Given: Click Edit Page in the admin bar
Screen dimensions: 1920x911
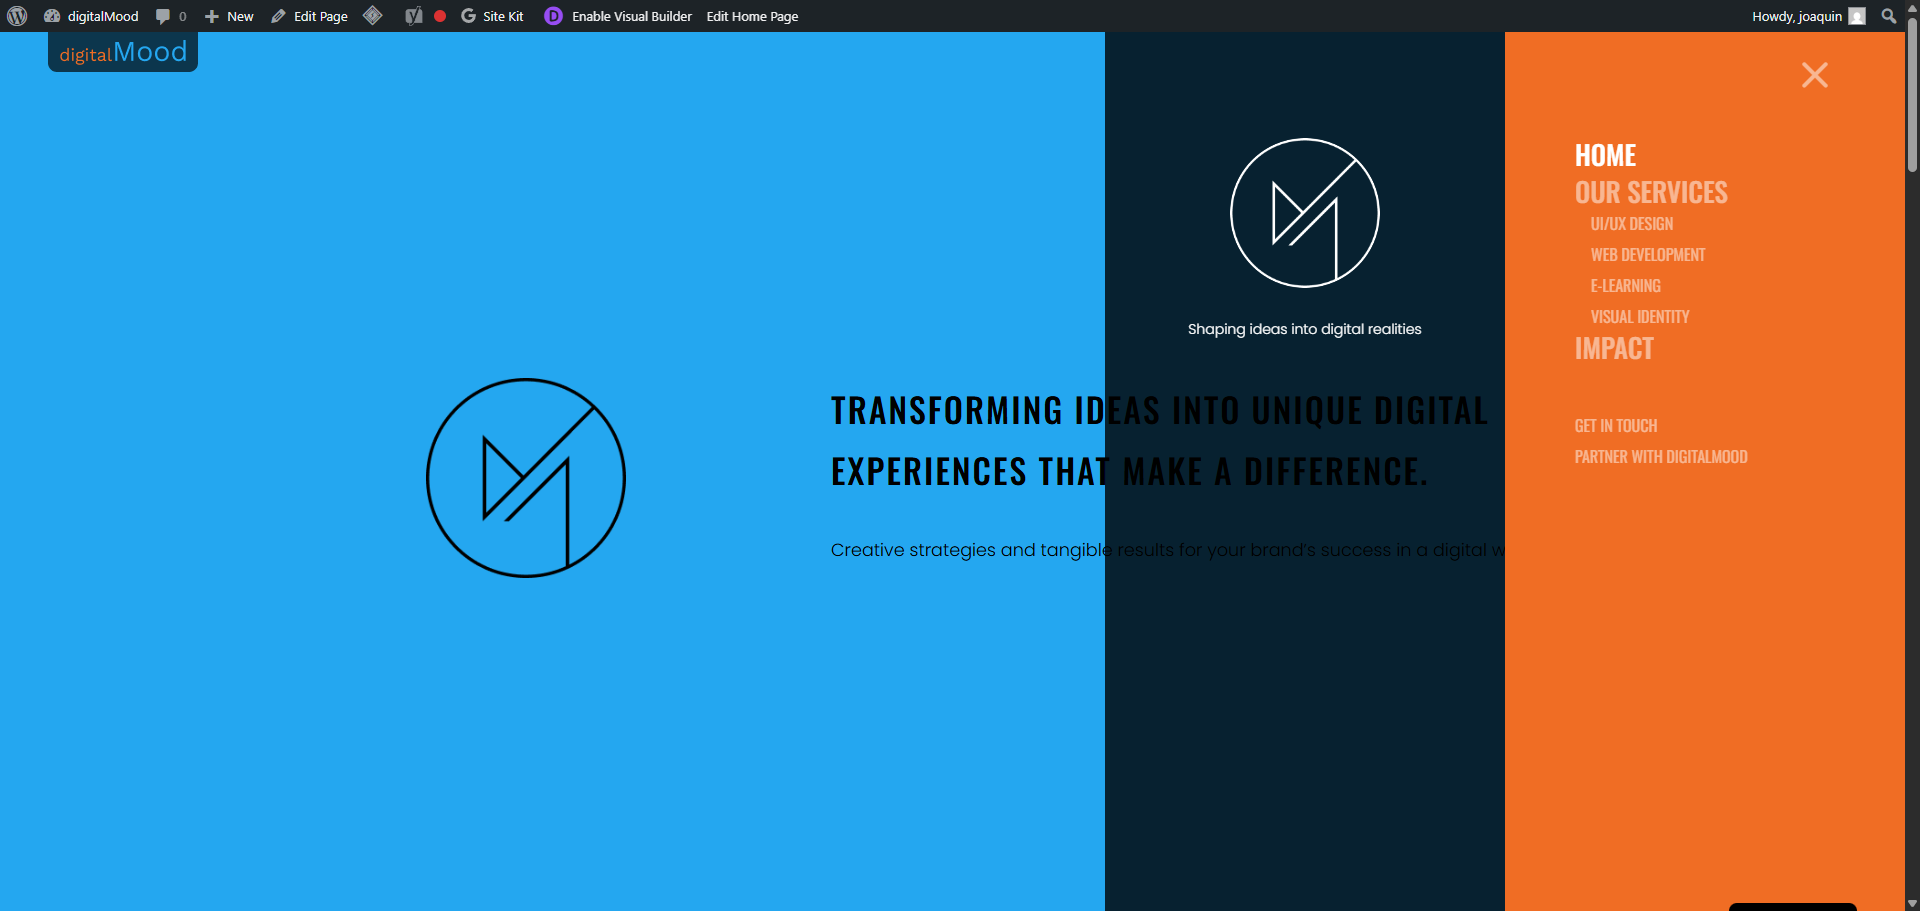Looking at the screenshot, I should coord(310,16).
